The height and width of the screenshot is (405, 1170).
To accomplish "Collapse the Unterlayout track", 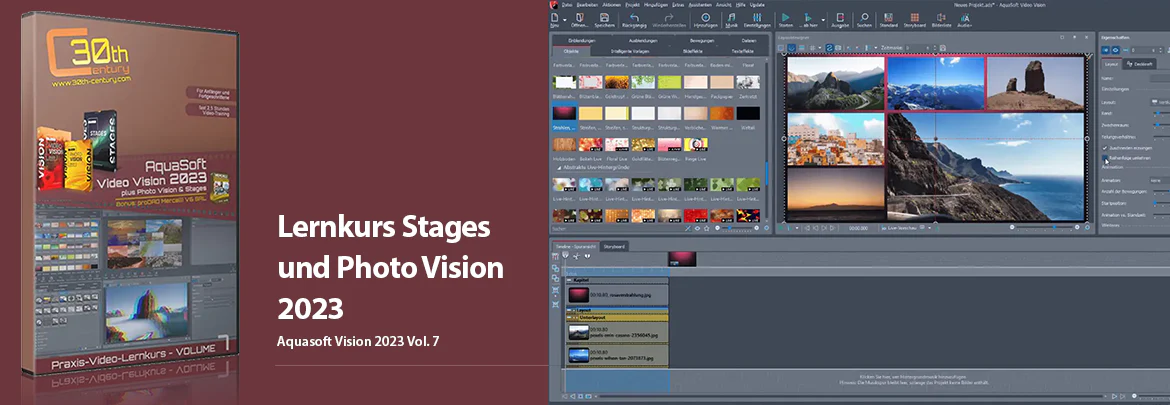I will click(570, 318).
